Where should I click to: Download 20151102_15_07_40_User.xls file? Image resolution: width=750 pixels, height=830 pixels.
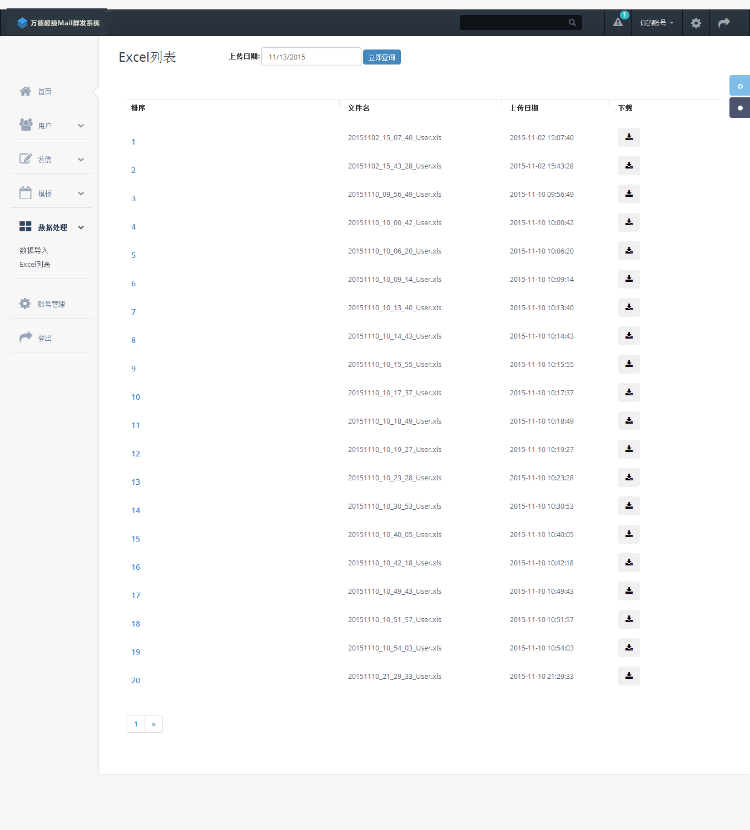629,138
